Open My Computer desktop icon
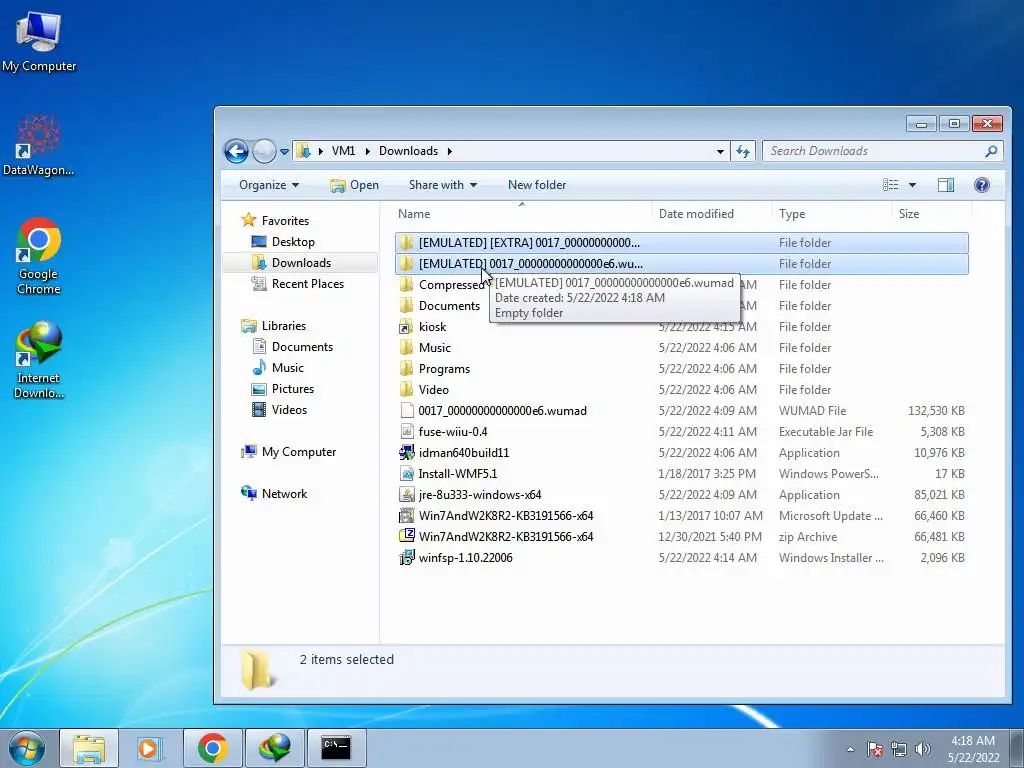1024x768 pixels. point(39,40)
